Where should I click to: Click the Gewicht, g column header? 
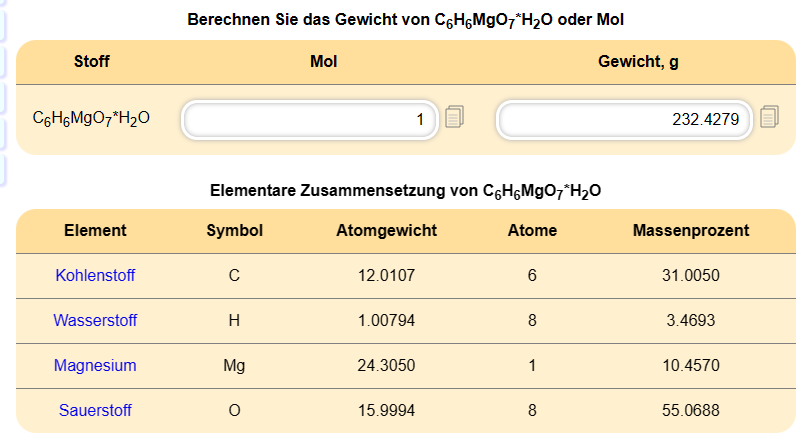[x=638, y=62]
